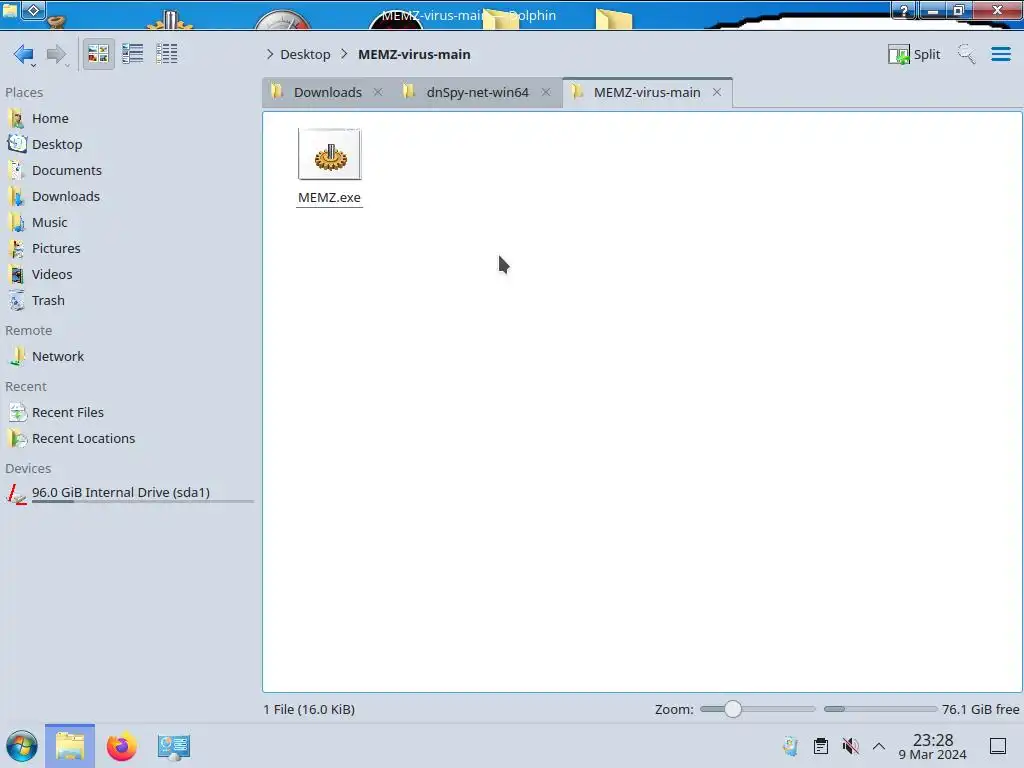Open the hamburger menu
1024x768 pixels.
click(x=1000, y=54)
